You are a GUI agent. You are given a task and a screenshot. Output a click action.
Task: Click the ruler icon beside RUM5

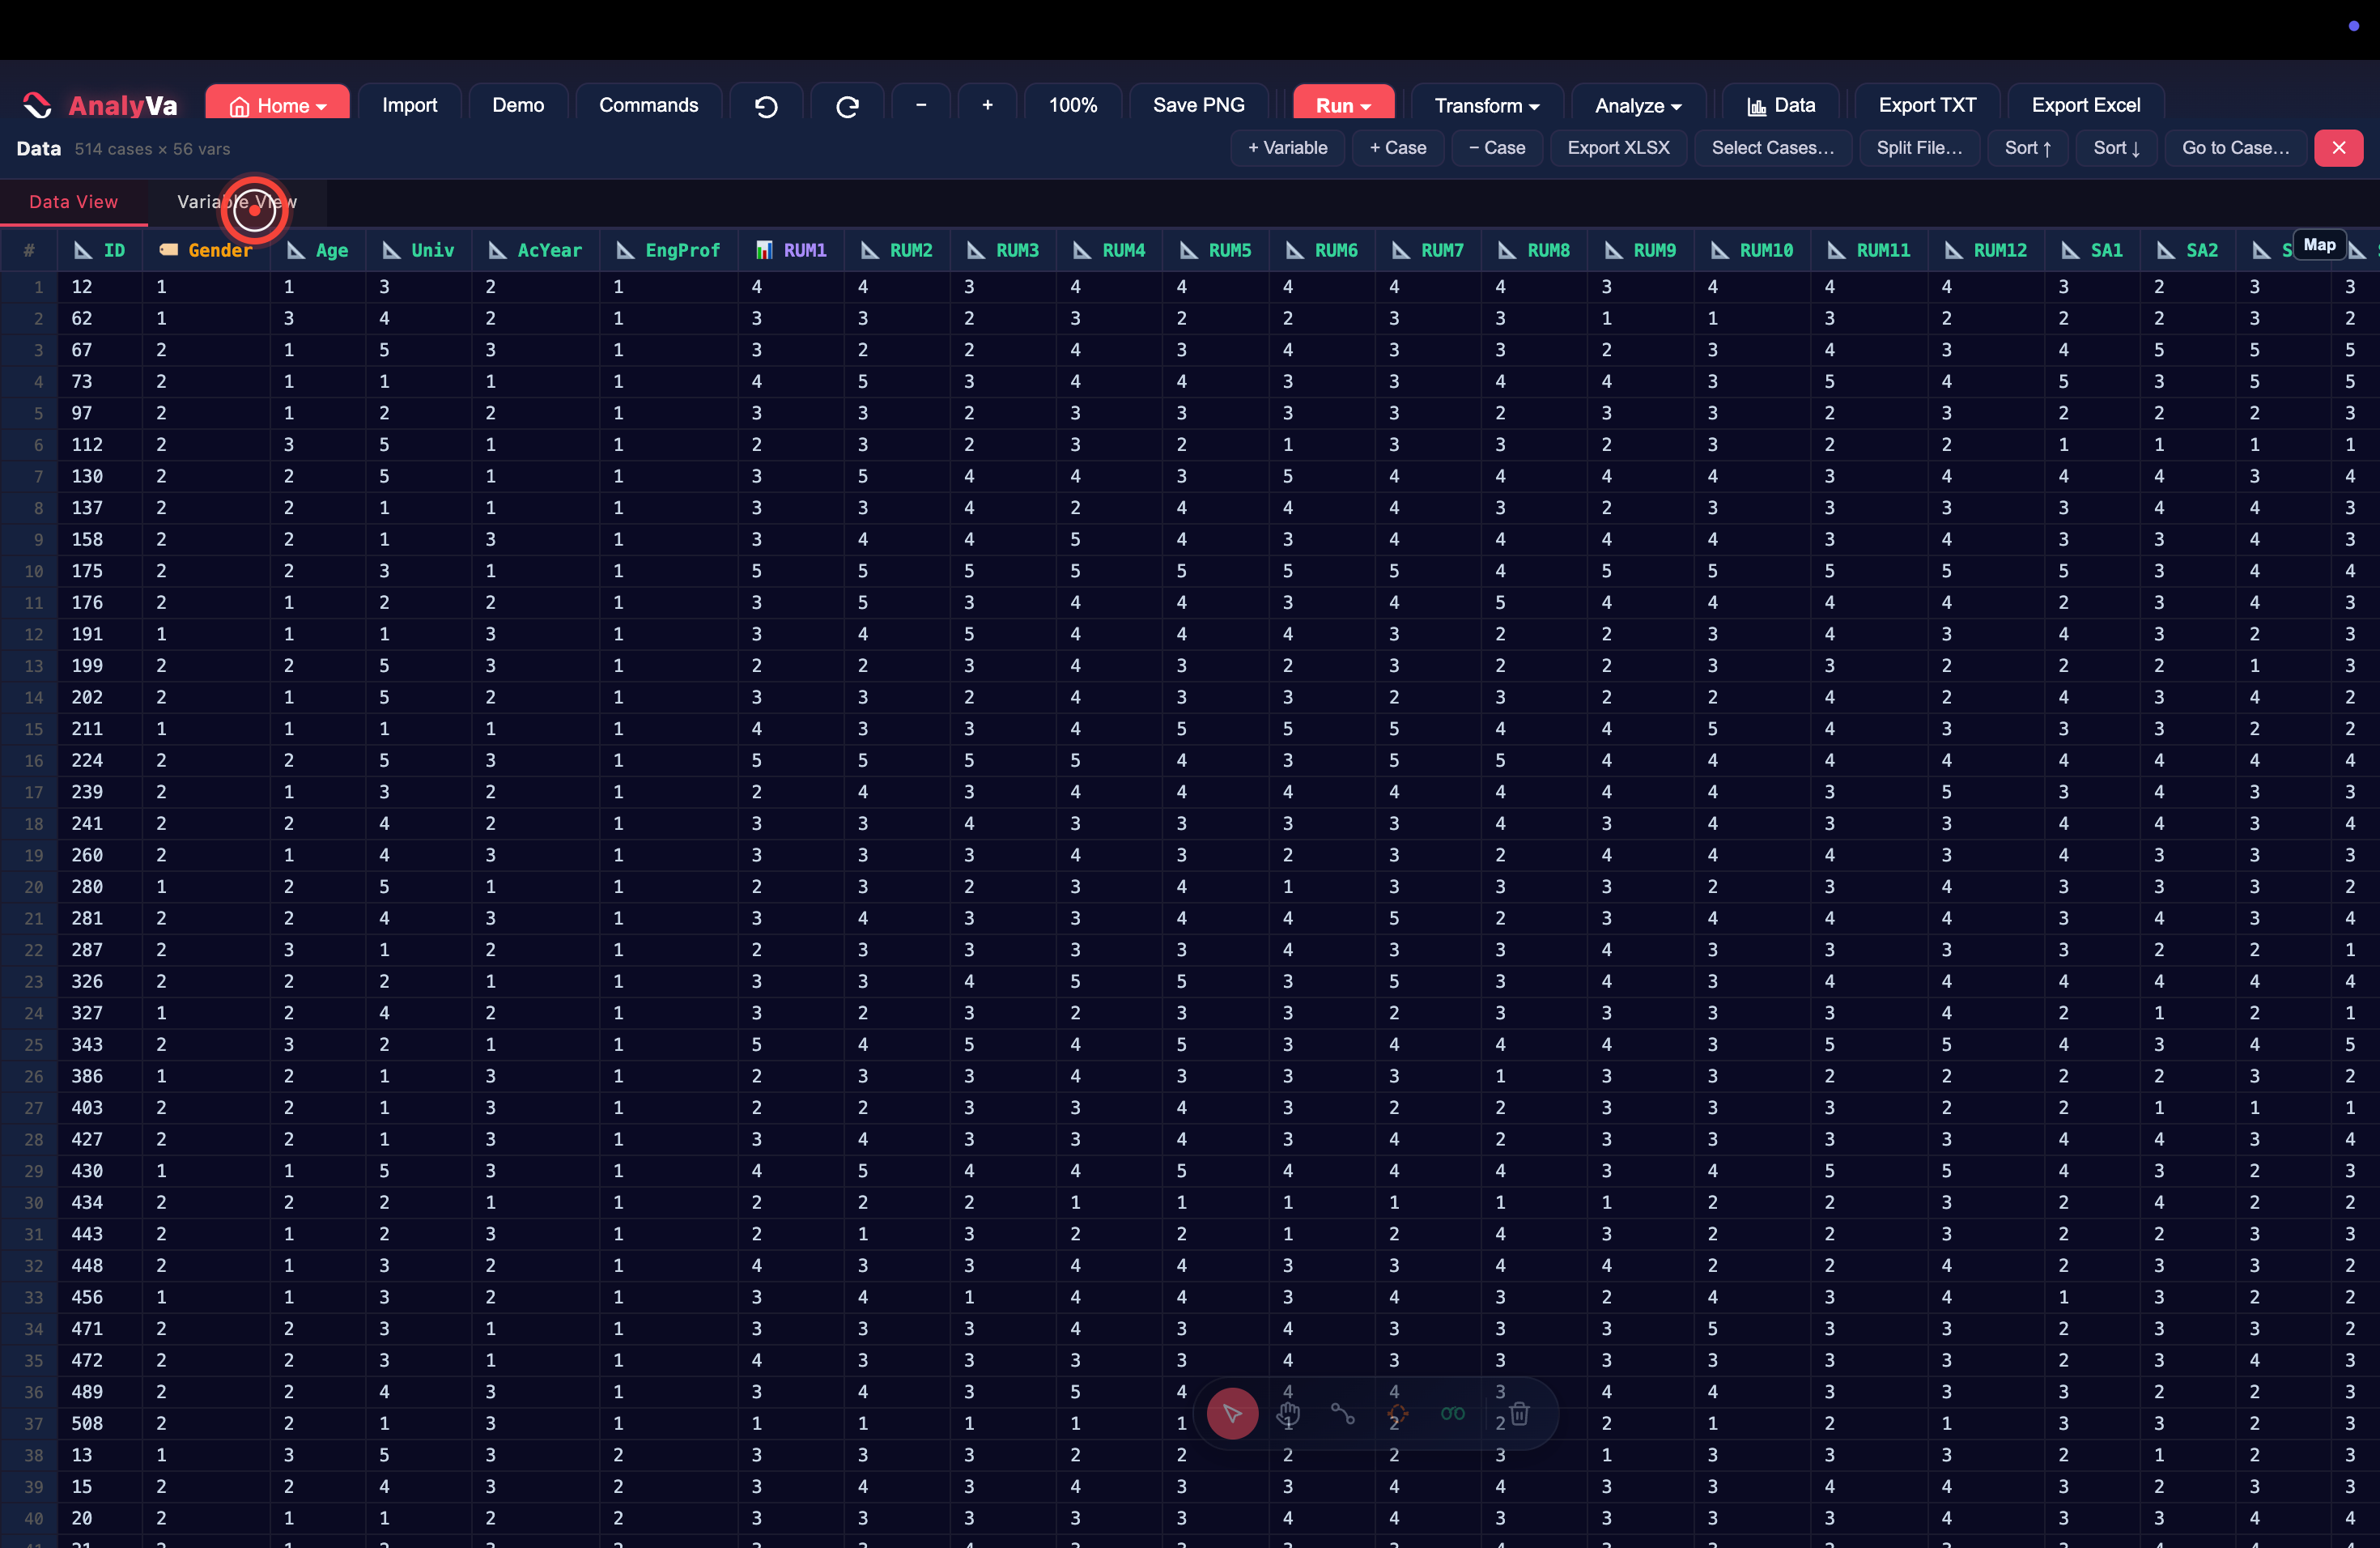pos(1188,250)
